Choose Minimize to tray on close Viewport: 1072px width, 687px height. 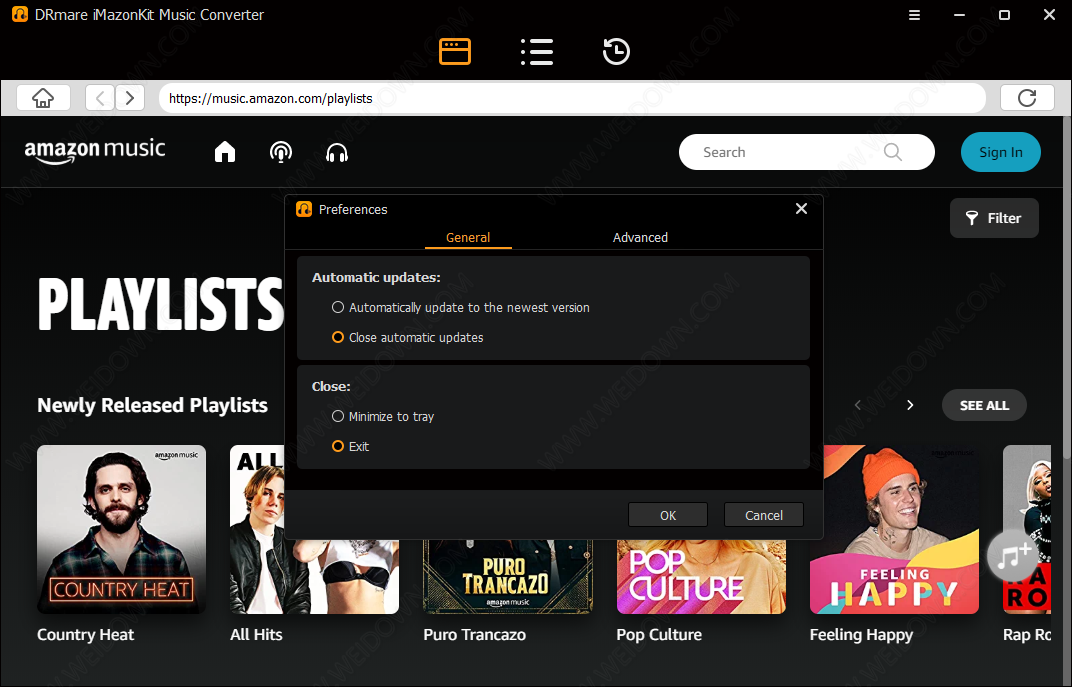[x=383, y=416]
